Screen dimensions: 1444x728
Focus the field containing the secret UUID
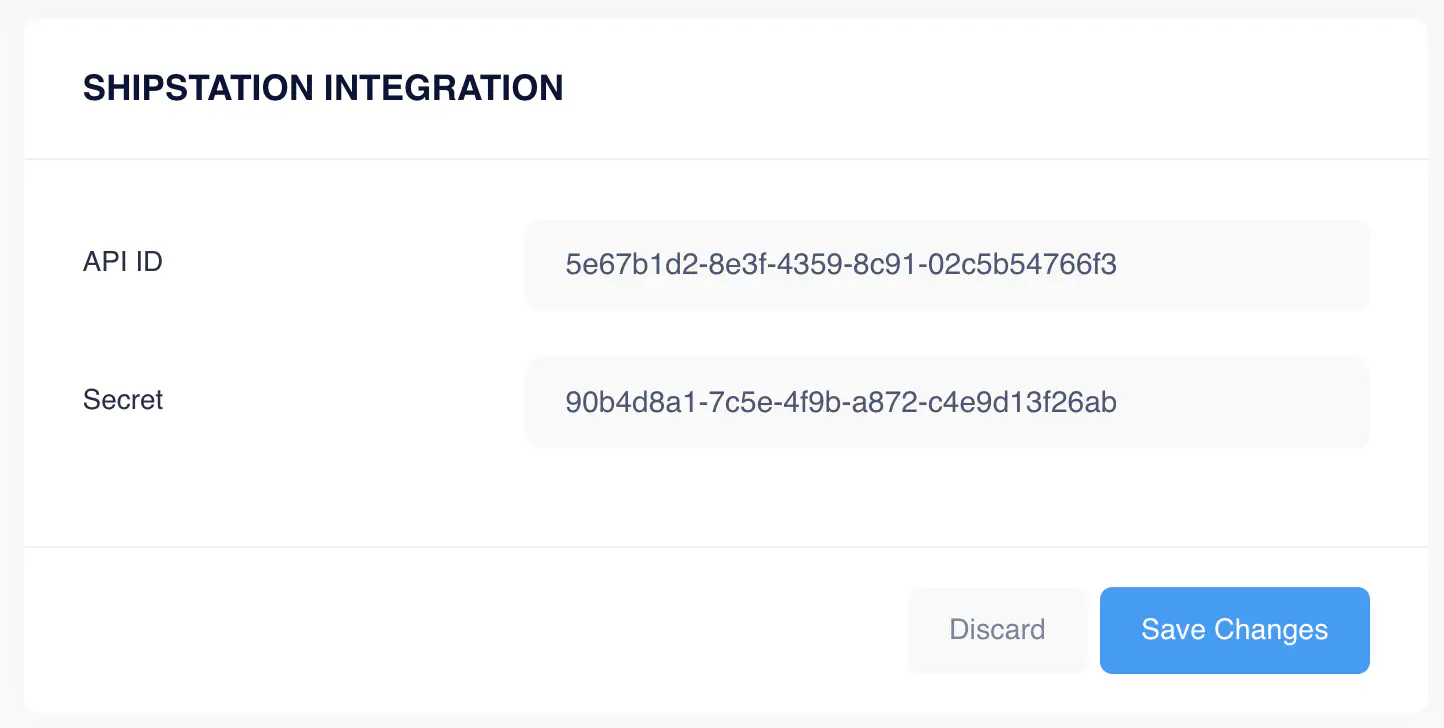(946, 401)
